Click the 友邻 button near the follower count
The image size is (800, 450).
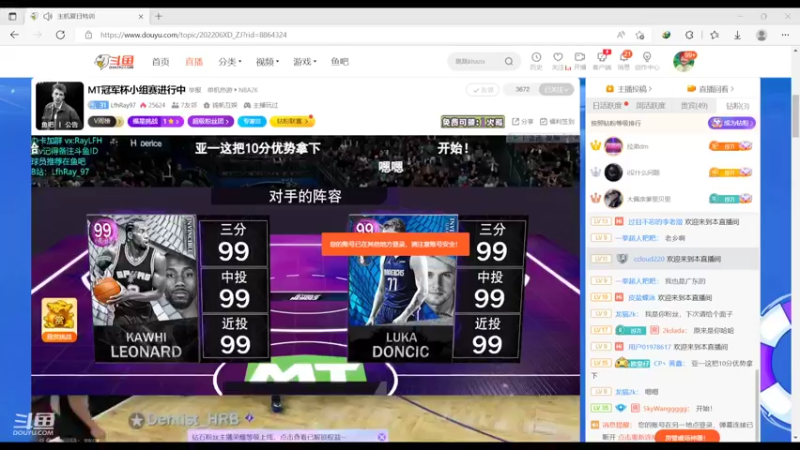(x=482, y=90)
